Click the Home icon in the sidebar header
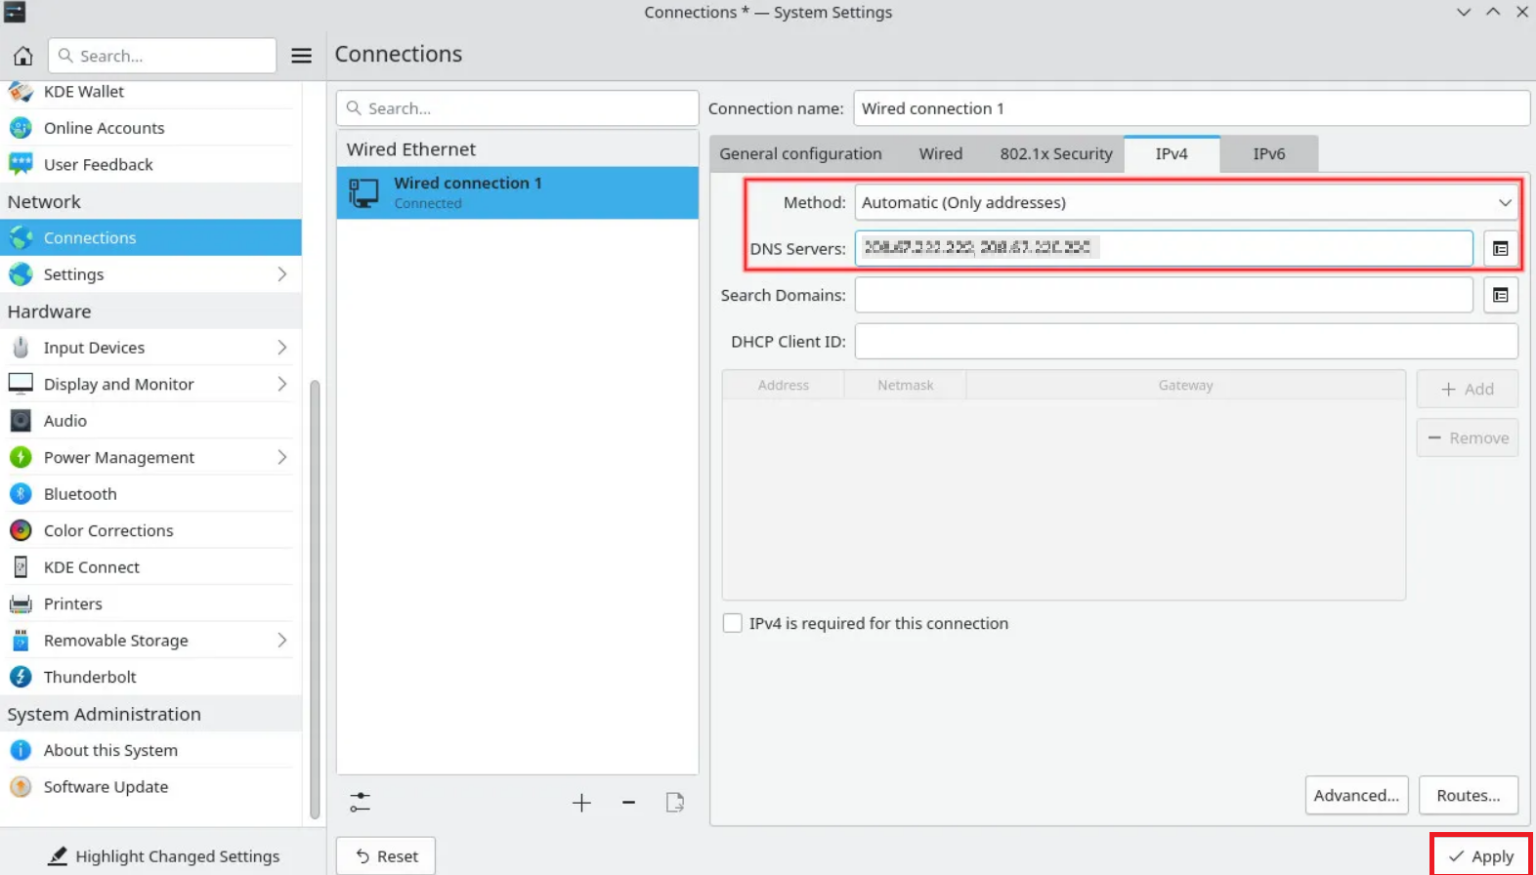1536x875 pixels. (22, 55)
